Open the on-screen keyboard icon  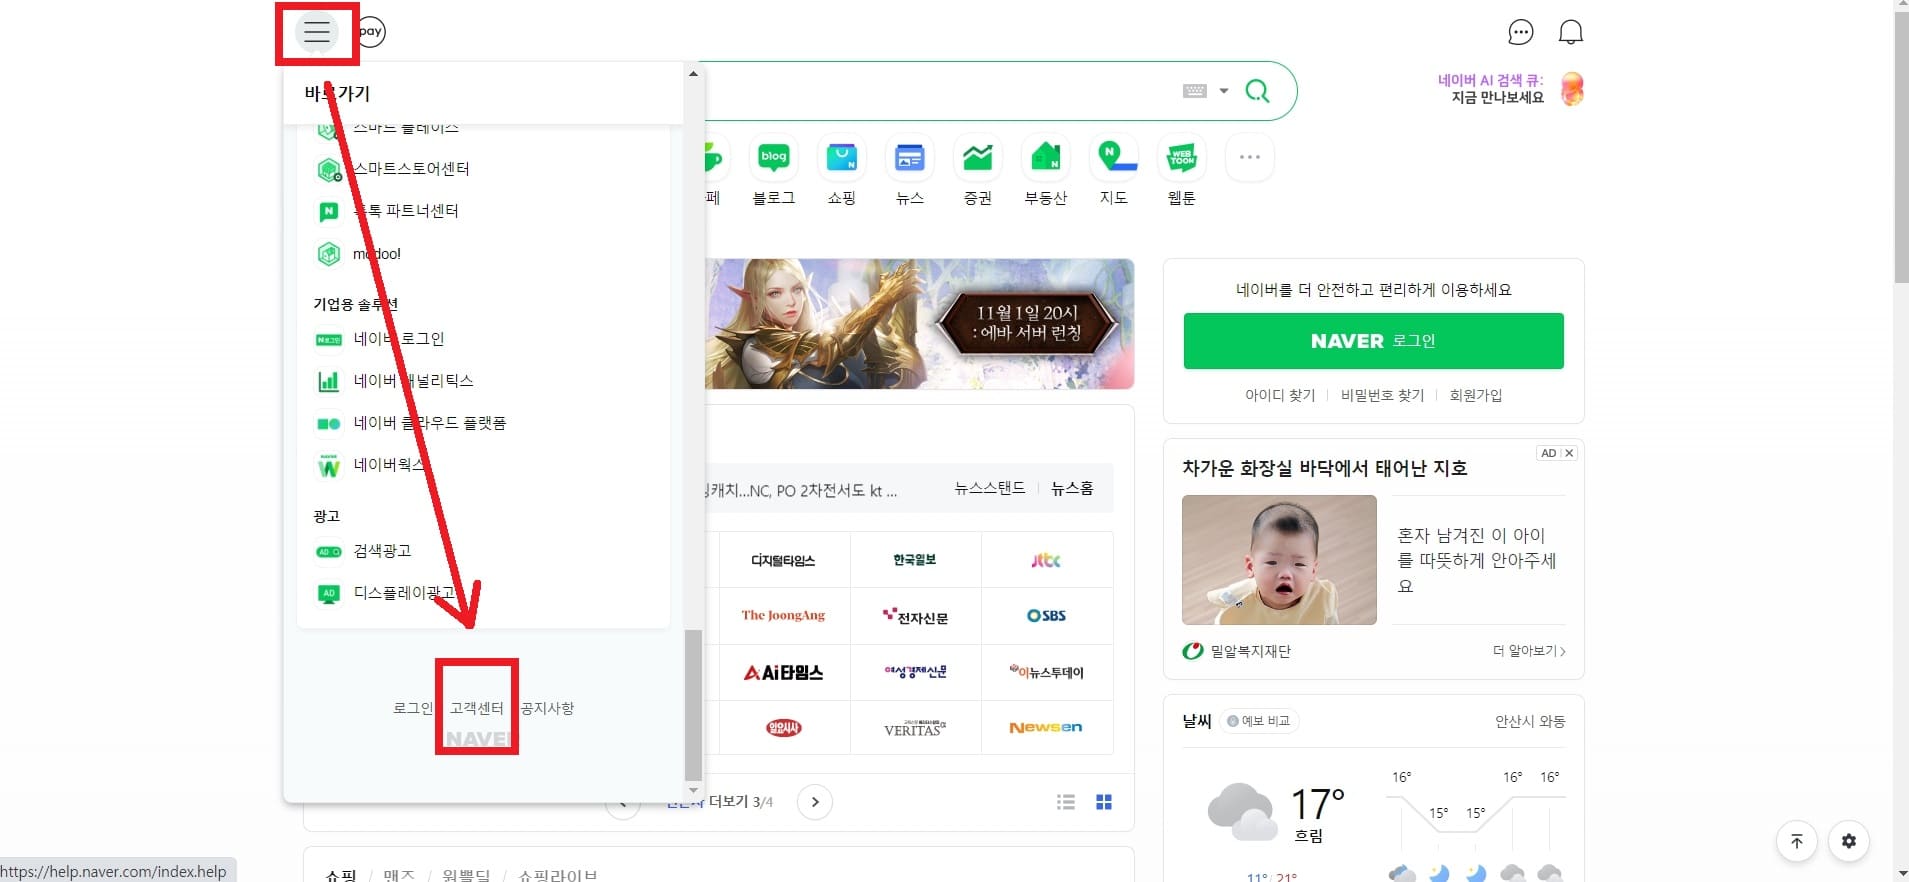coord(1195,91)
